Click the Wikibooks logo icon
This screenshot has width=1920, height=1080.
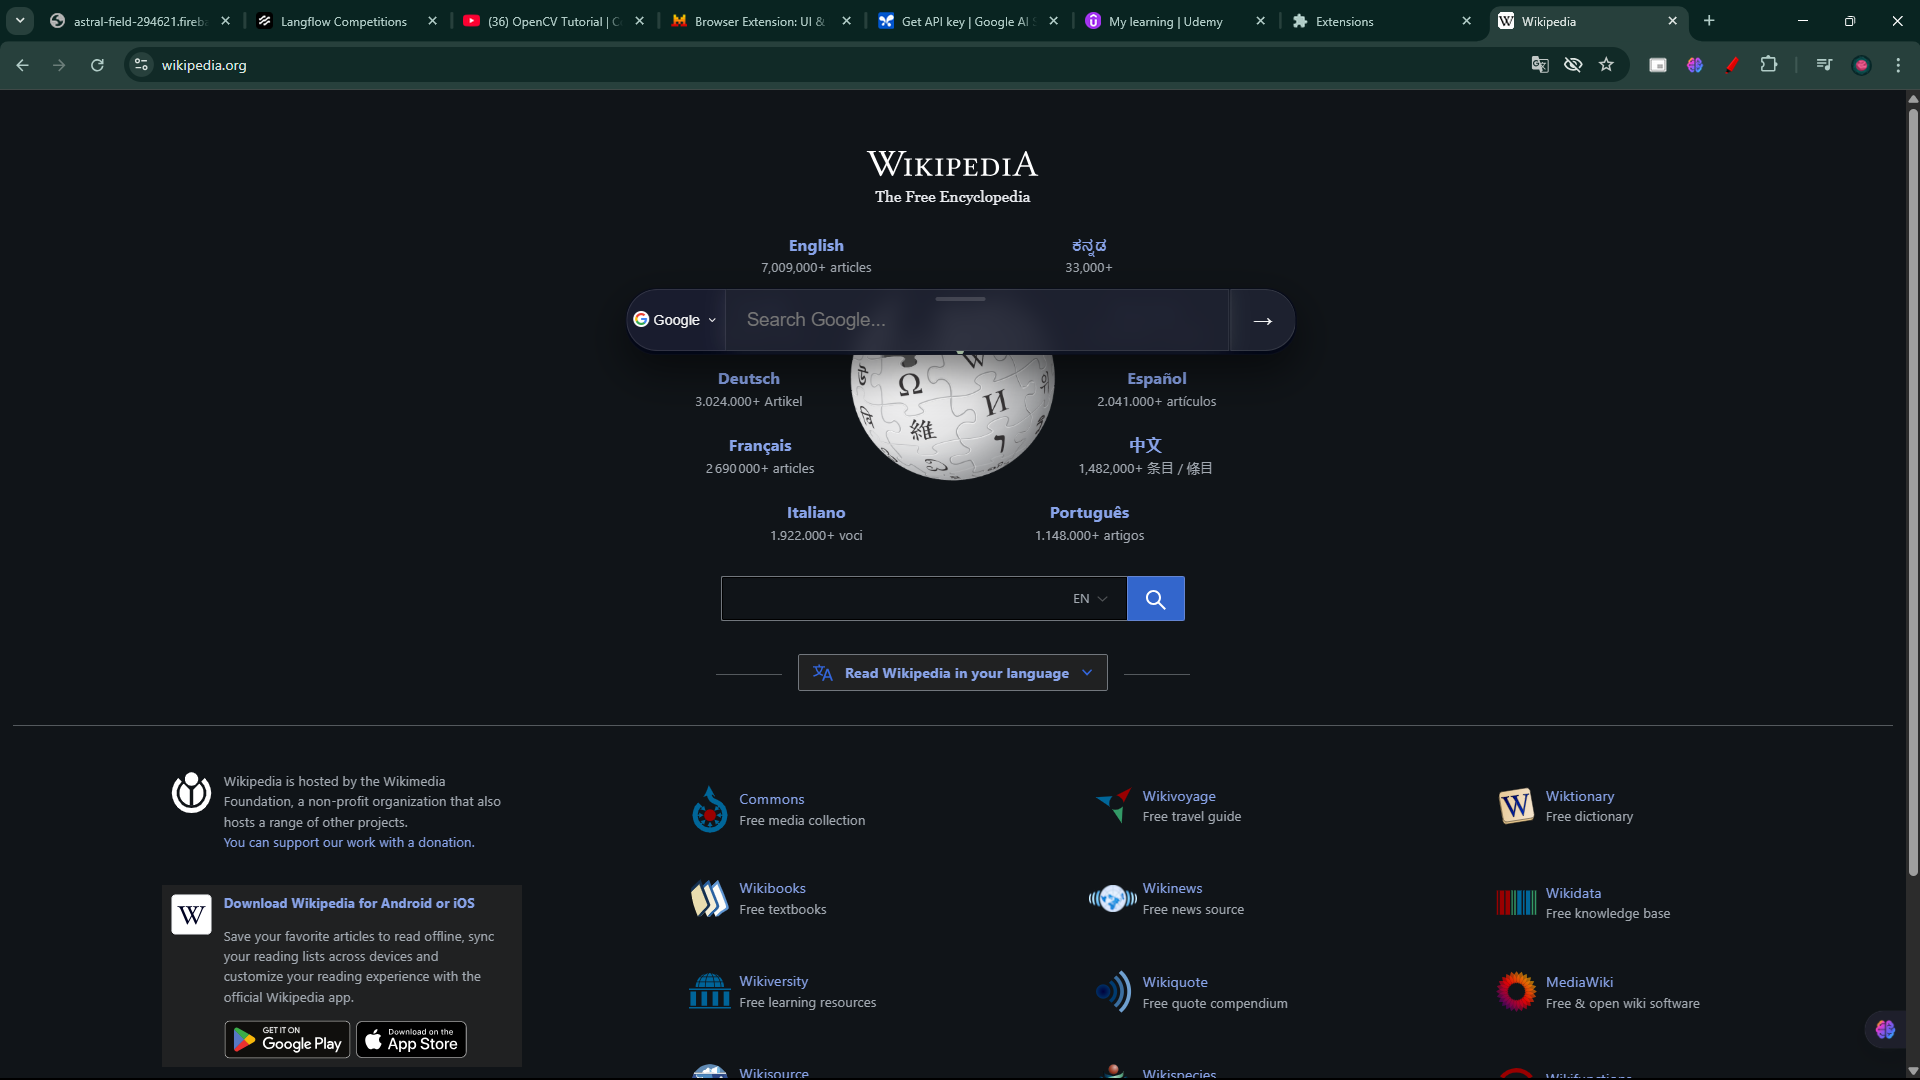pyautogui.click(x=710, y=899)
